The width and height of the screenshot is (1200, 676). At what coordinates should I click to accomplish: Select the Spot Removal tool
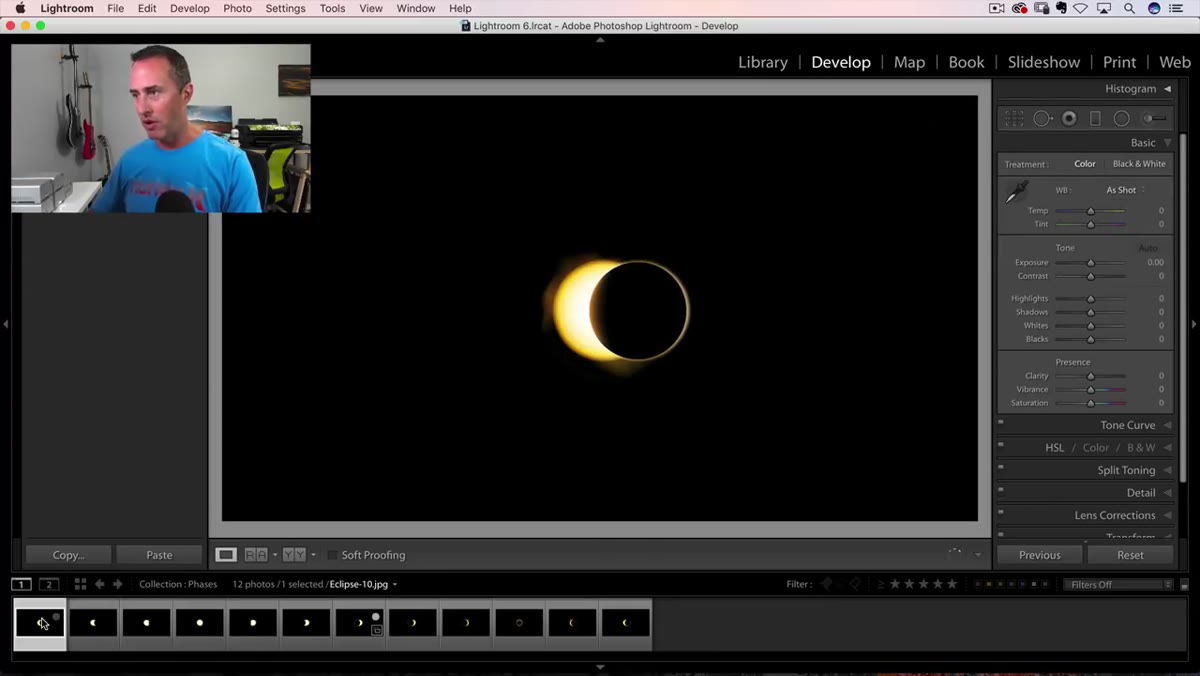click(1042, 118)
